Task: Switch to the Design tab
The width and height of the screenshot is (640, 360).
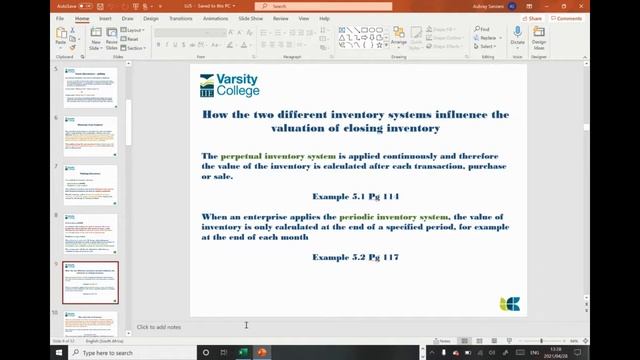Action: [x=151, y=19]
